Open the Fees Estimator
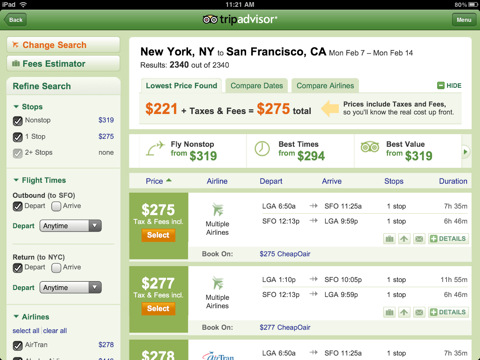The image size is (480, 360). [63, 64]
